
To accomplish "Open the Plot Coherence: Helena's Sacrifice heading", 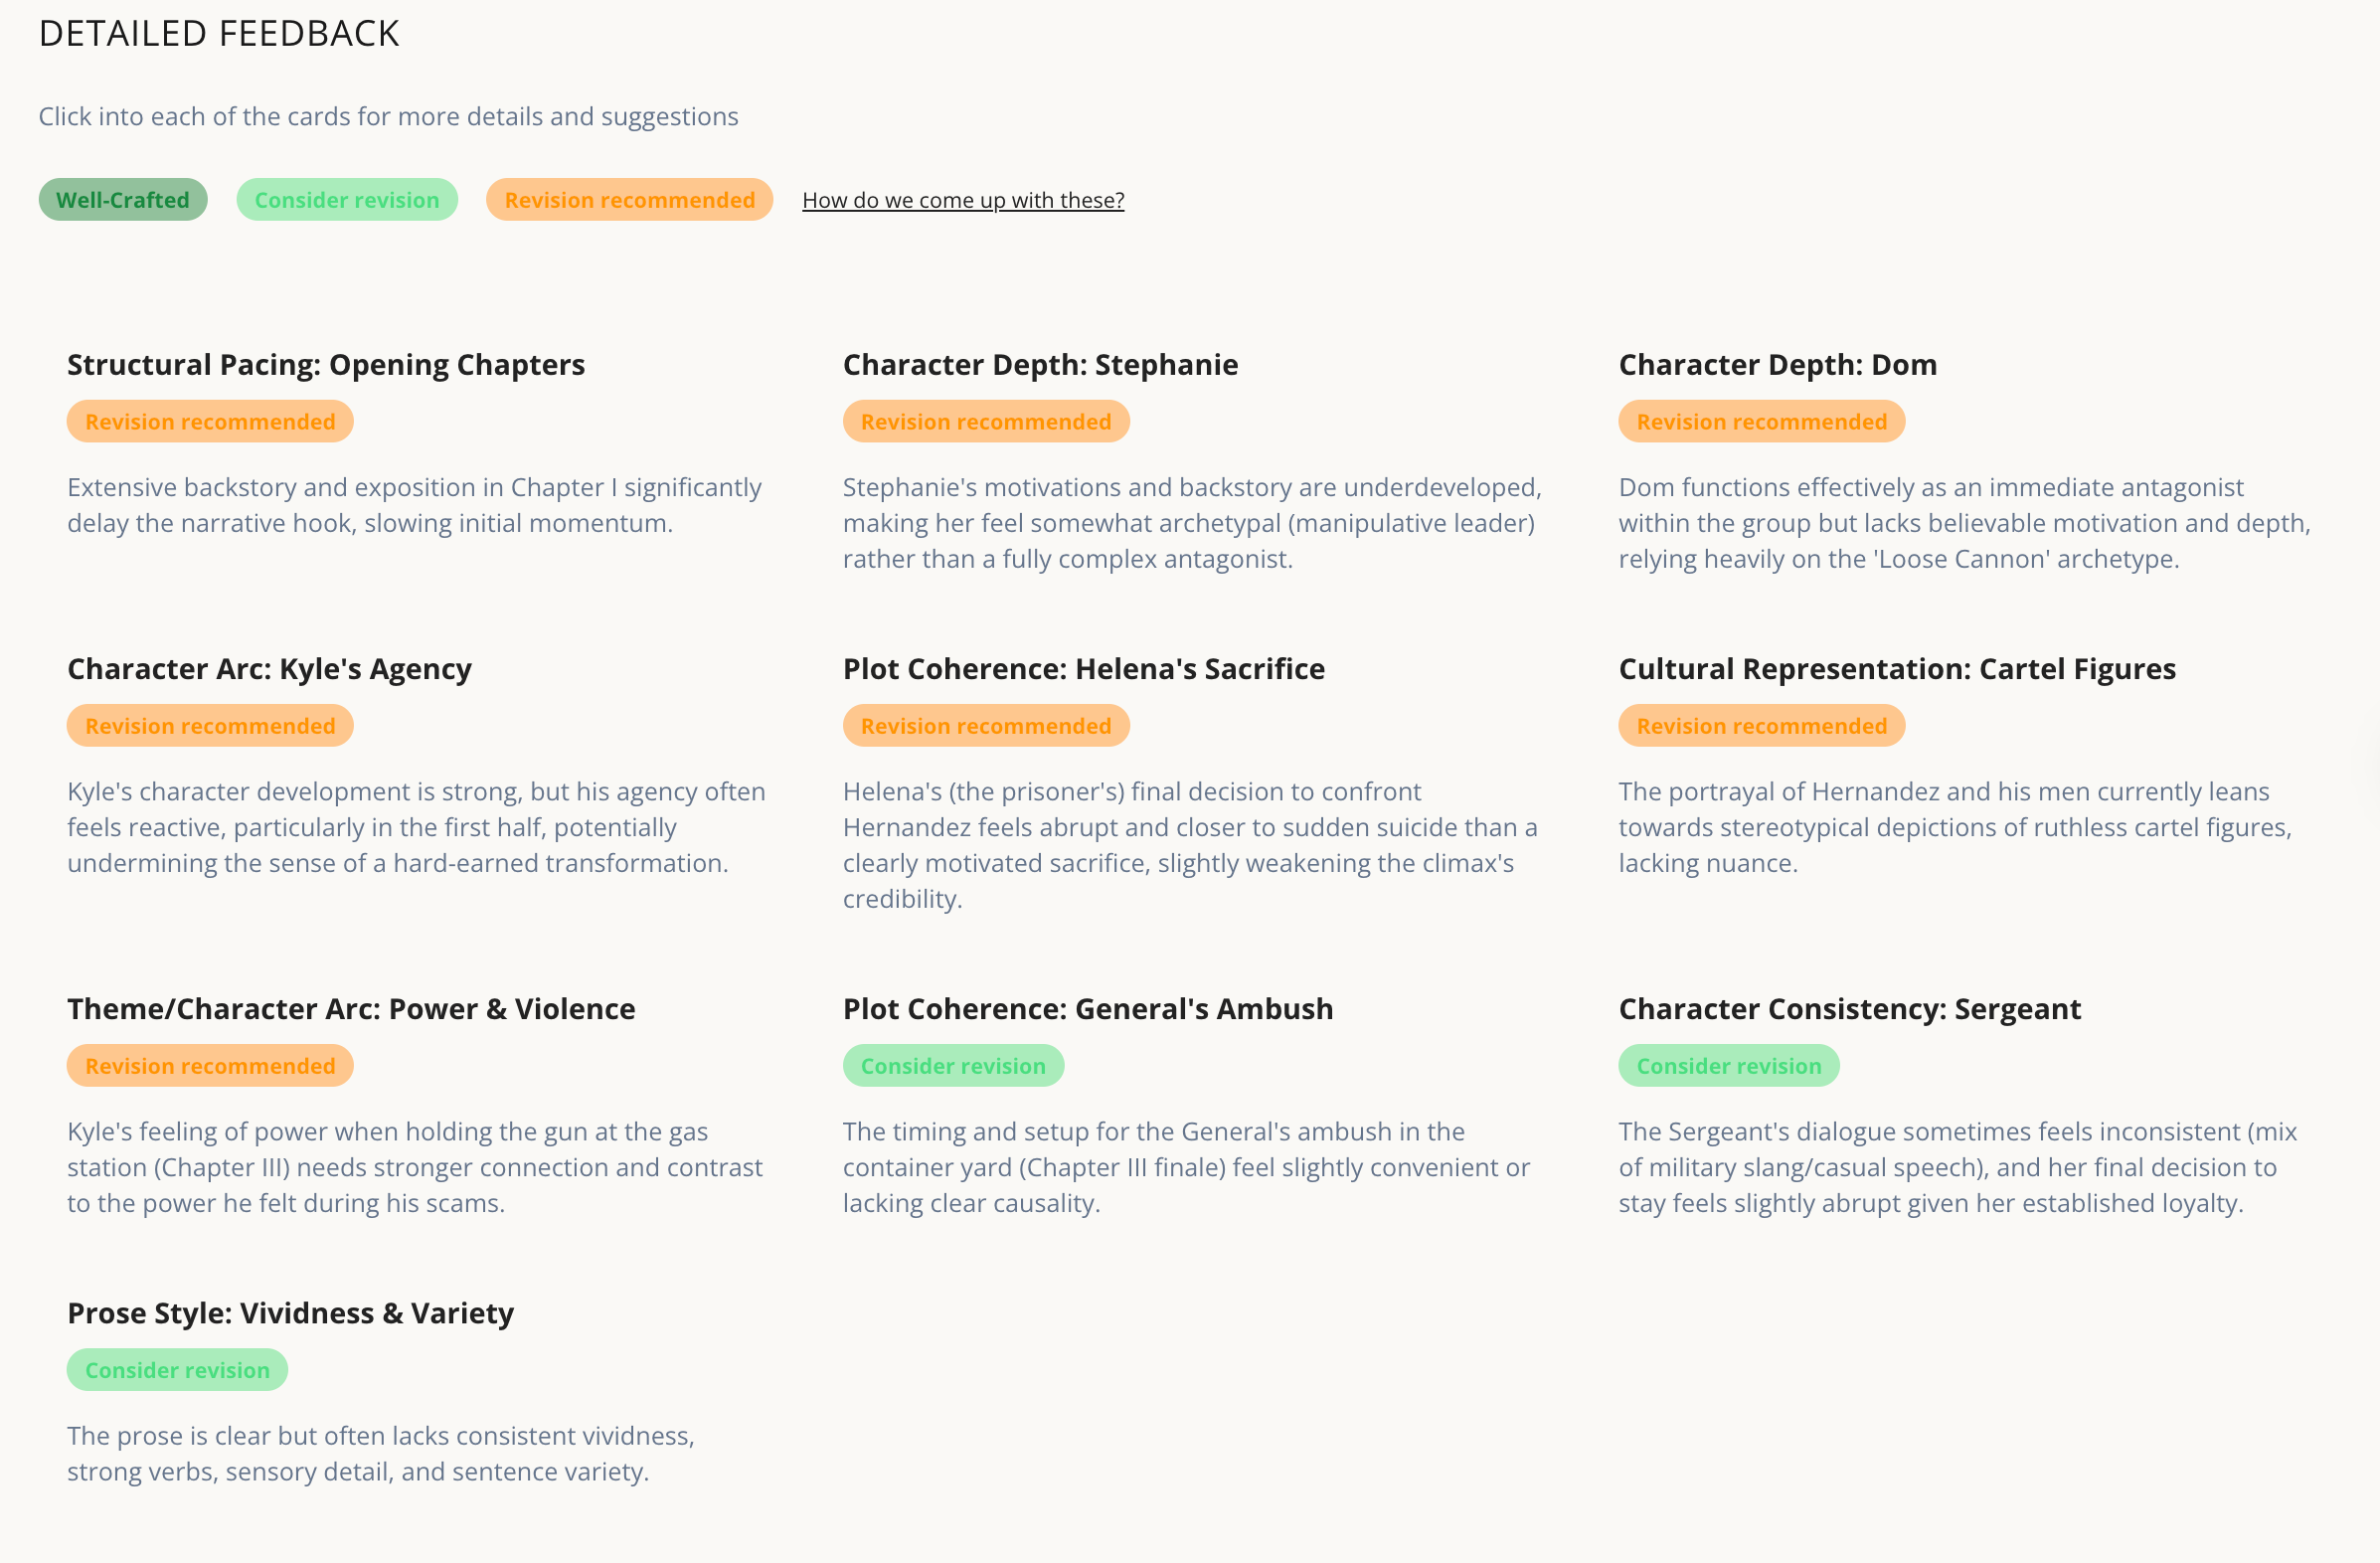I will 1083,669.
